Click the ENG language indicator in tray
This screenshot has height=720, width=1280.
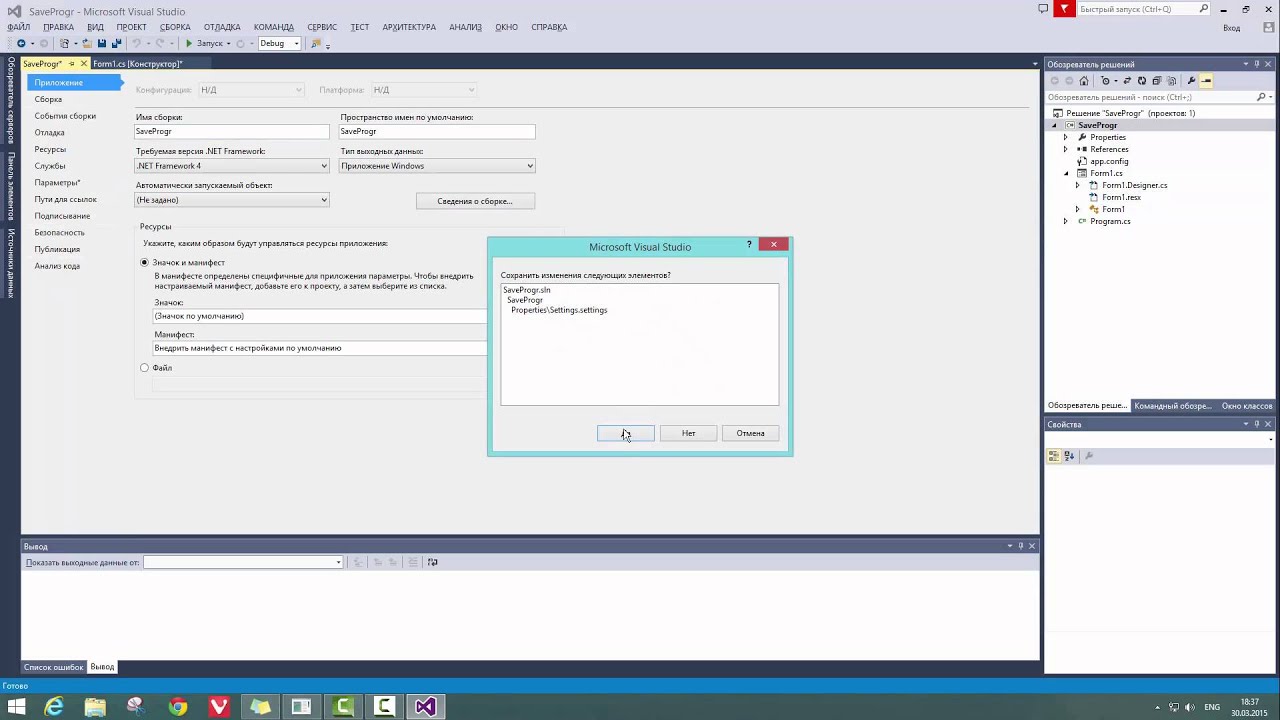coord(1212,707)
